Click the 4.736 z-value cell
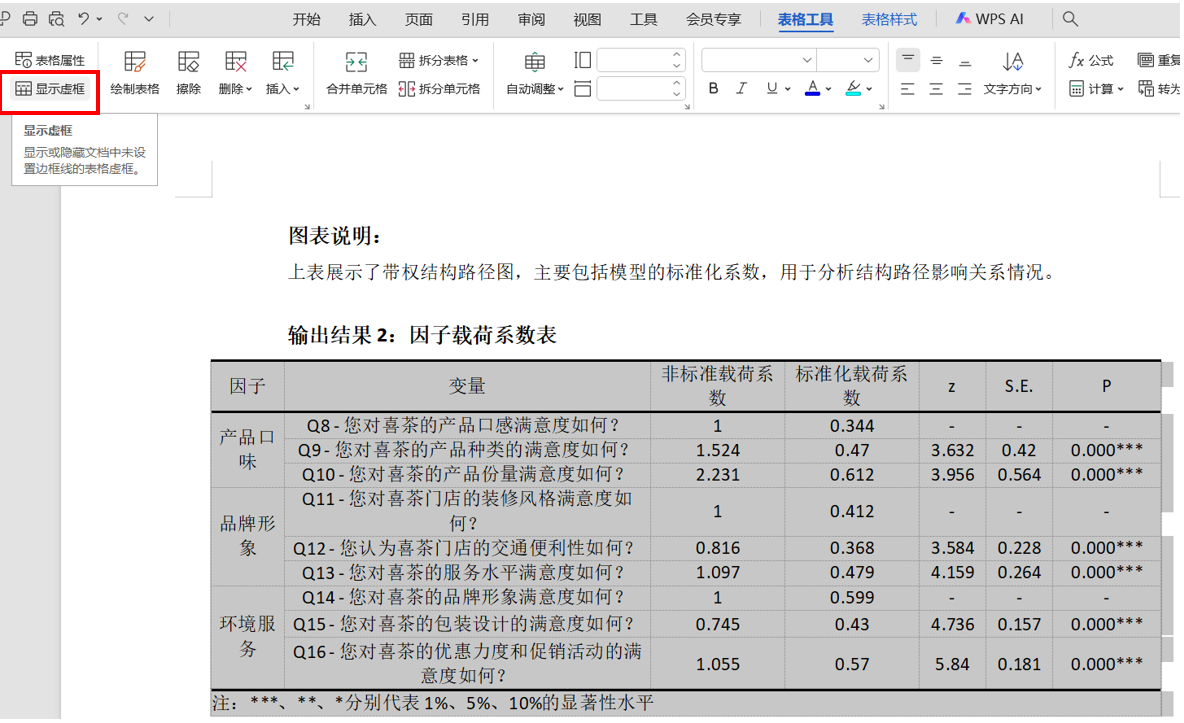The height and width of the screenshot is (723, 1184). pyautogui.click(x=952, y=625)
